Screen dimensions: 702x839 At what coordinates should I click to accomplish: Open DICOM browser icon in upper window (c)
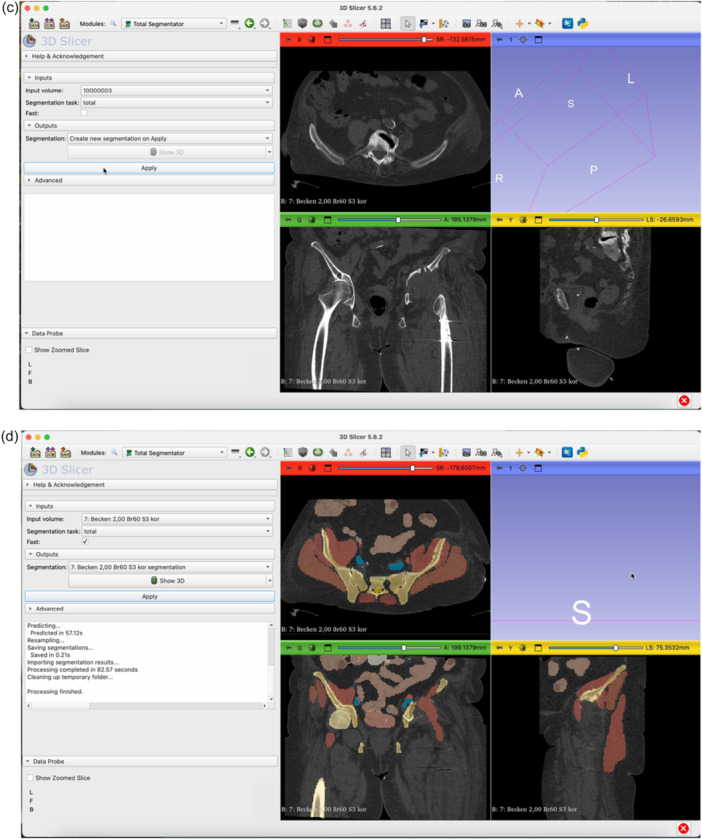click(49, 24)
